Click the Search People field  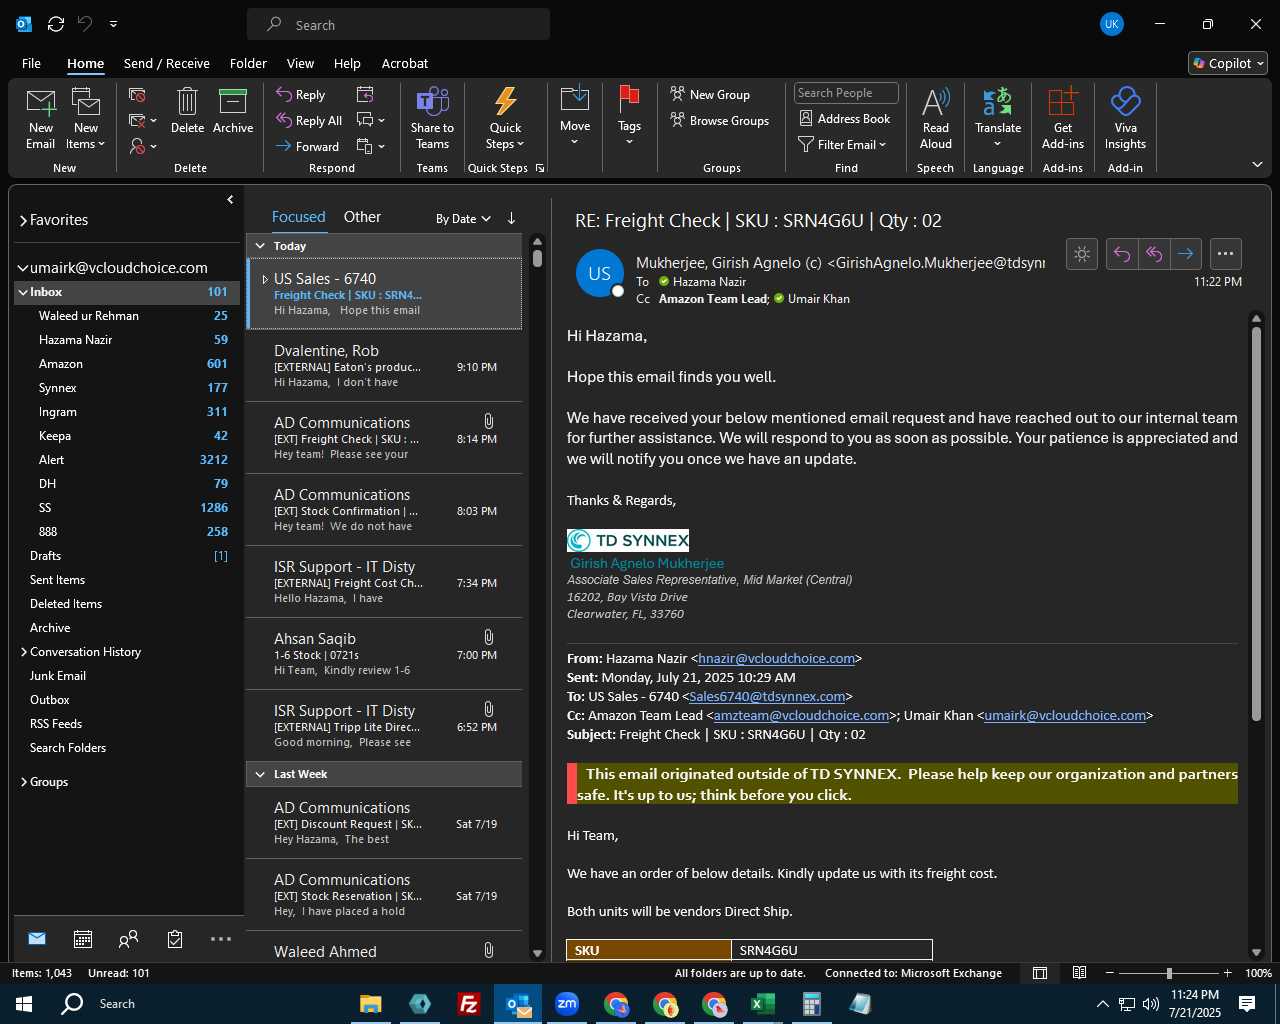pyautogui.click(x=846, y=93)
